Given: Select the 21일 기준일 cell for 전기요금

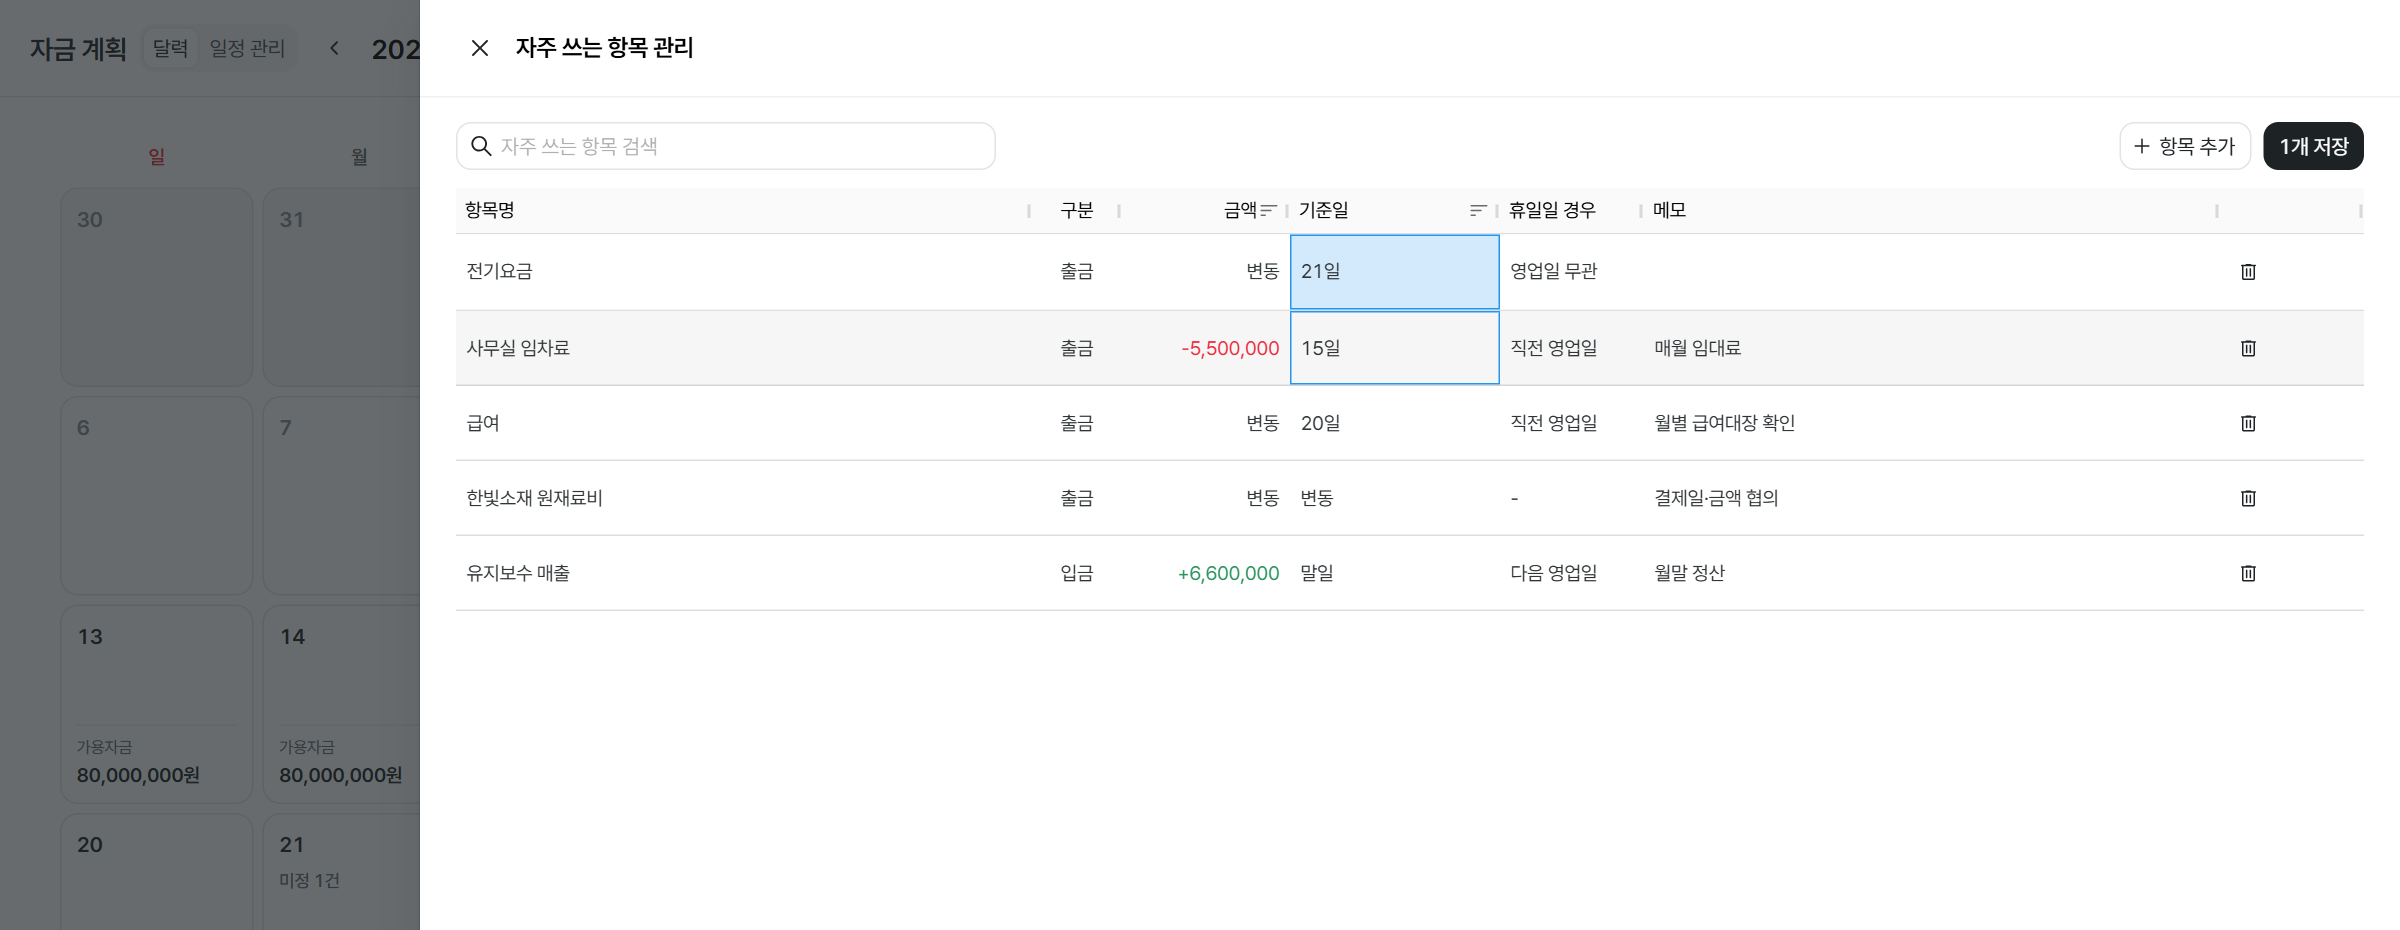Looking at the screenshot, I should tap(1395, 272).
